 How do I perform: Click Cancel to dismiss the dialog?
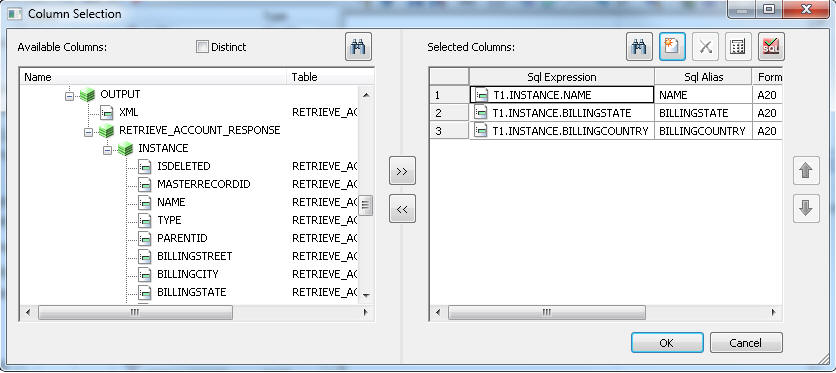[x=746, y=343]
